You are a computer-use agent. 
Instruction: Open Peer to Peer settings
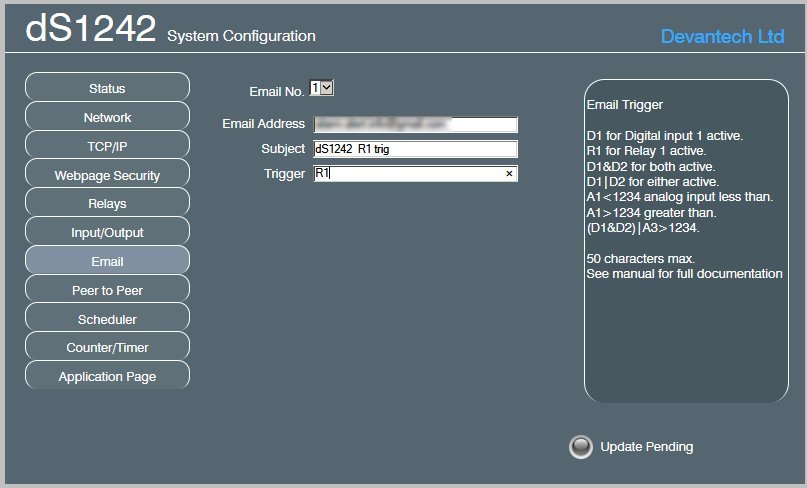pos(107,290)
